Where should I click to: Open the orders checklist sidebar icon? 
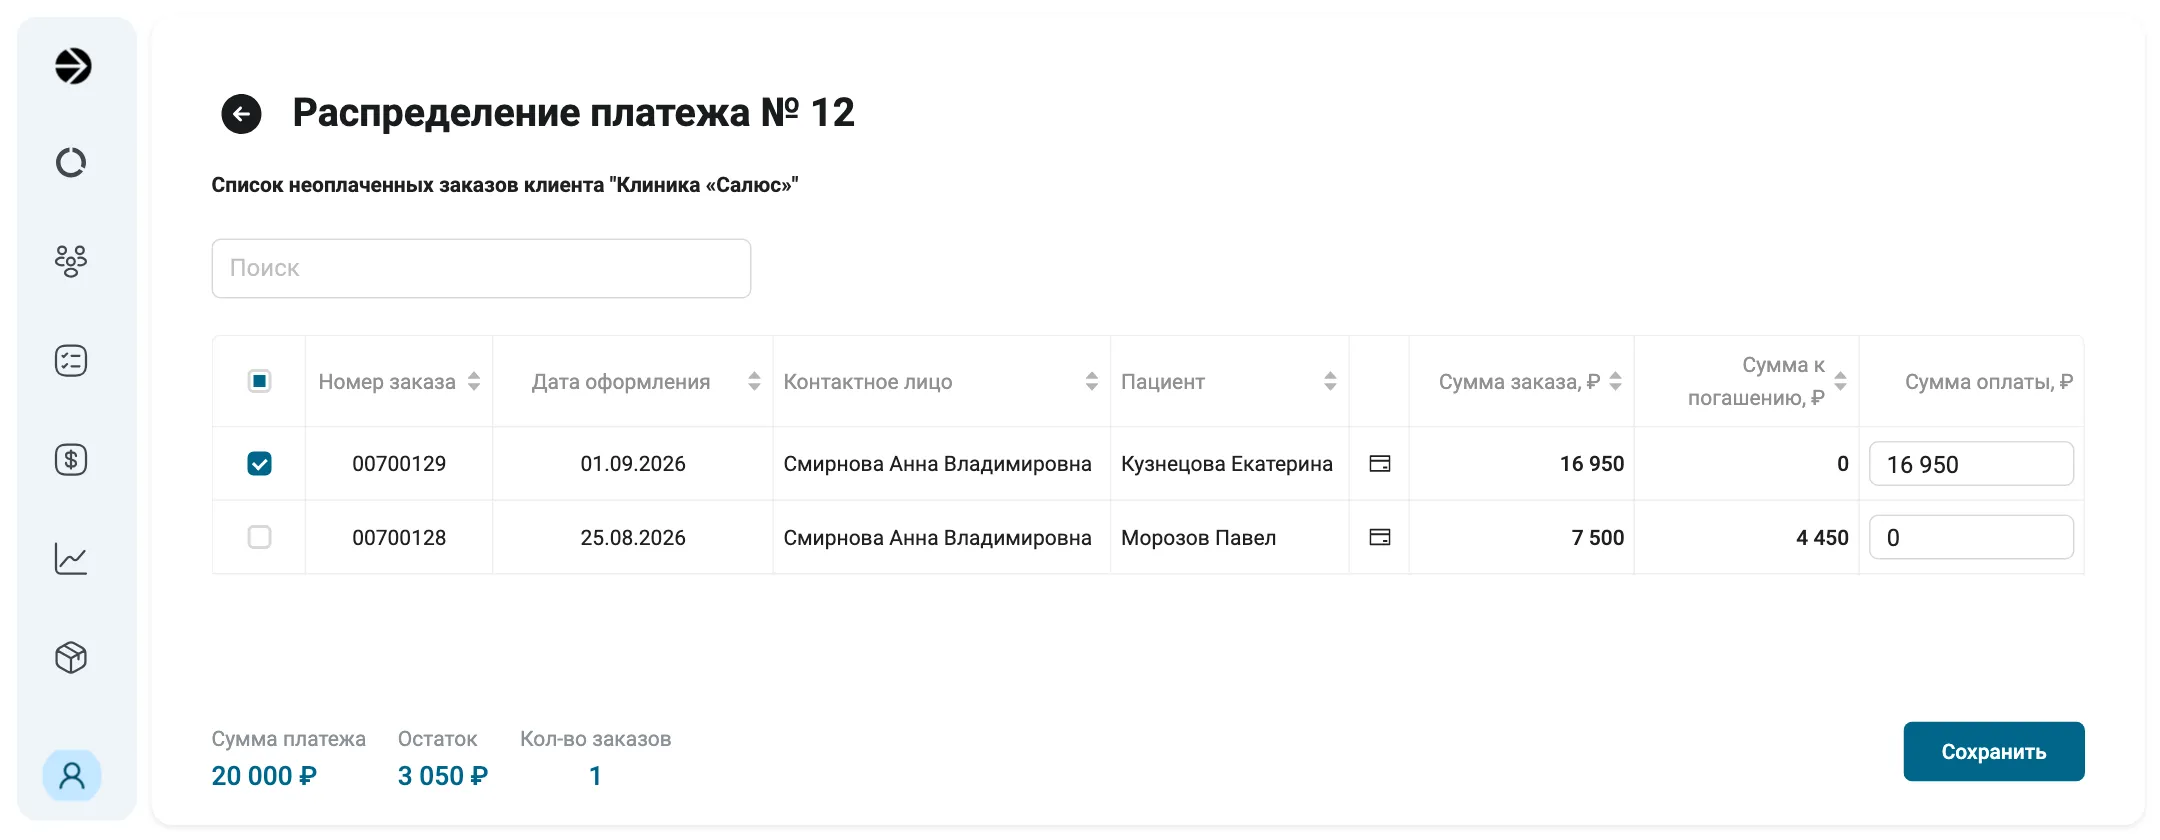pos(71,360)
